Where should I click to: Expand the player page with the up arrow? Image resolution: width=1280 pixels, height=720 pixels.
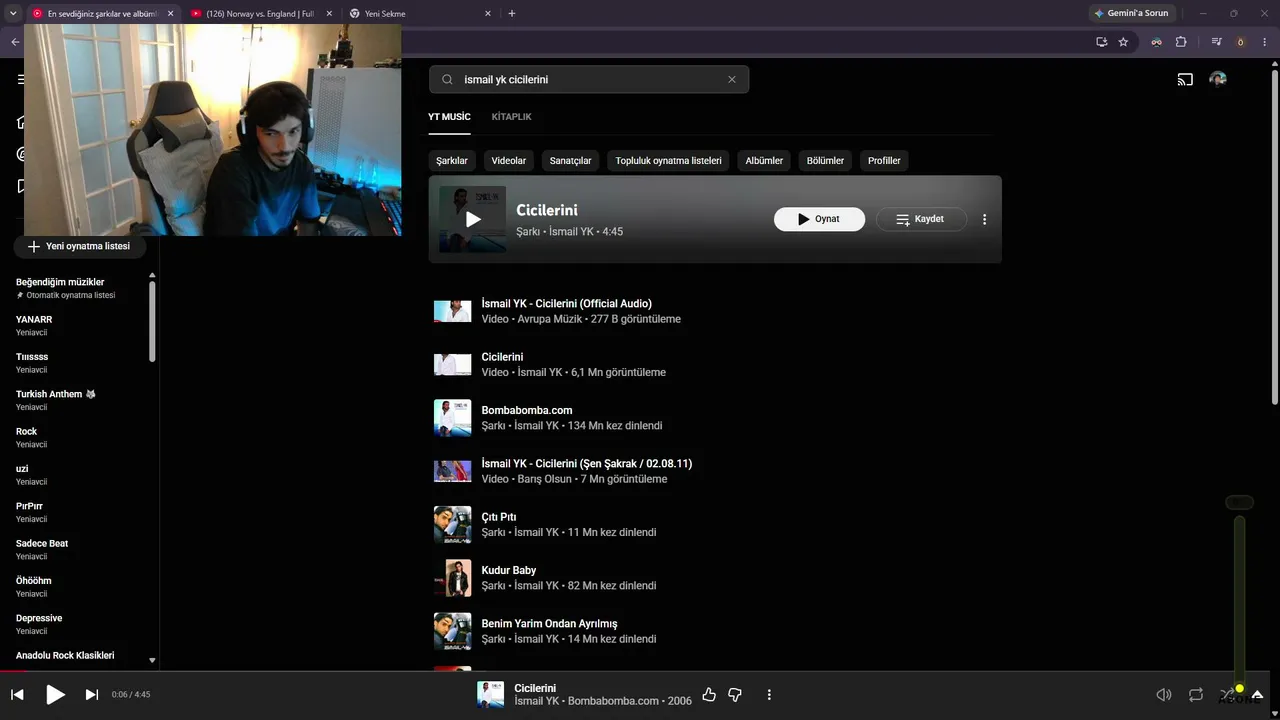click(1258, 694)
